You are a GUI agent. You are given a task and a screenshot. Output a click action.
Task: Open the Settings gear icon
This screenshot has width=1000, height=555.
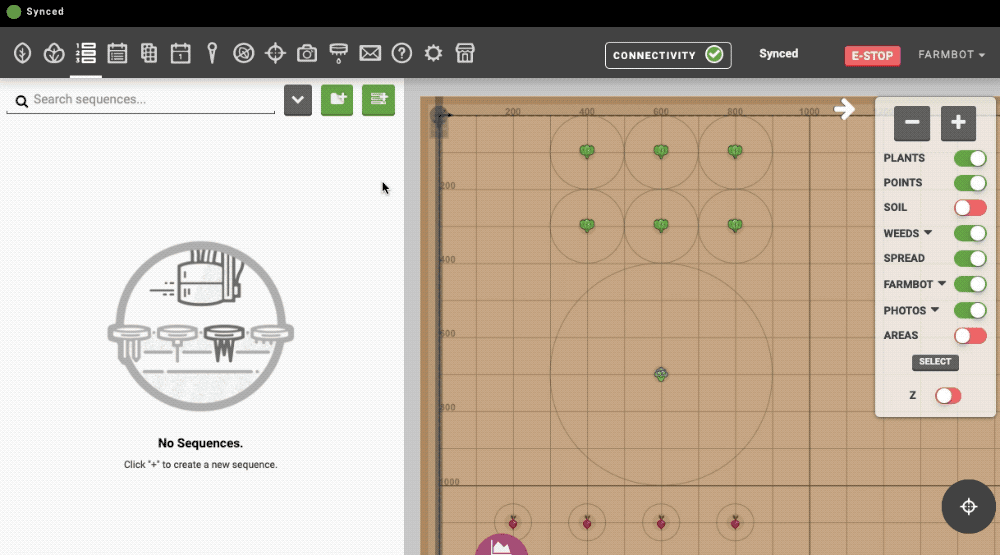click(433, 54)
